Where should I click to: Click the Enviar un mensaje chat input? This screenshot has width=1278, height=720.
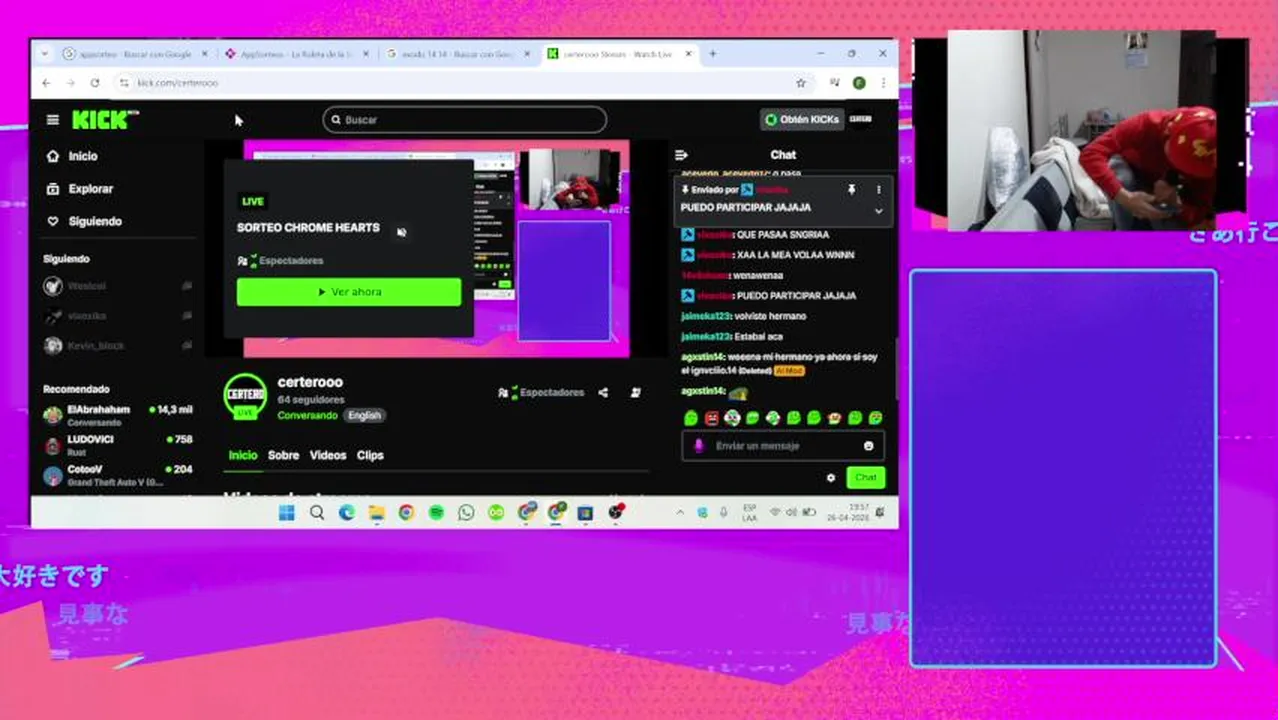pyautogui.click(x=782, y=446)
